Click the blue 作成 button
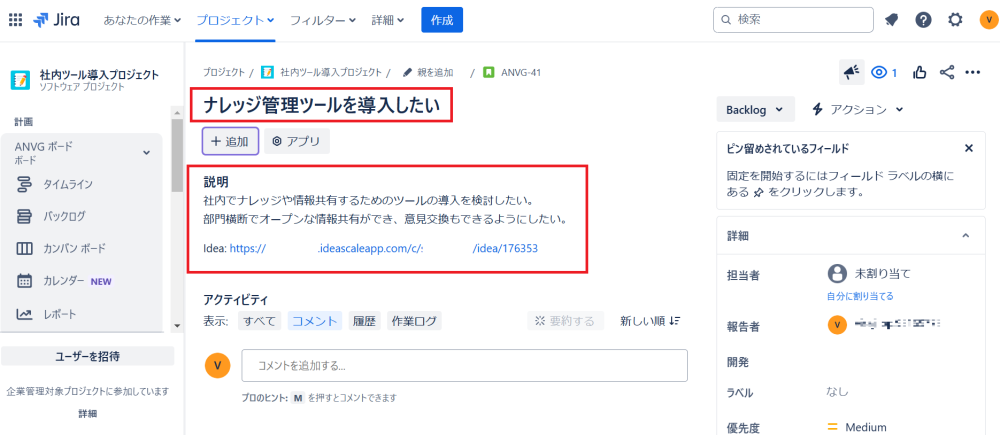The width and height of the screenshot is (1000, 435). [442, 20]
